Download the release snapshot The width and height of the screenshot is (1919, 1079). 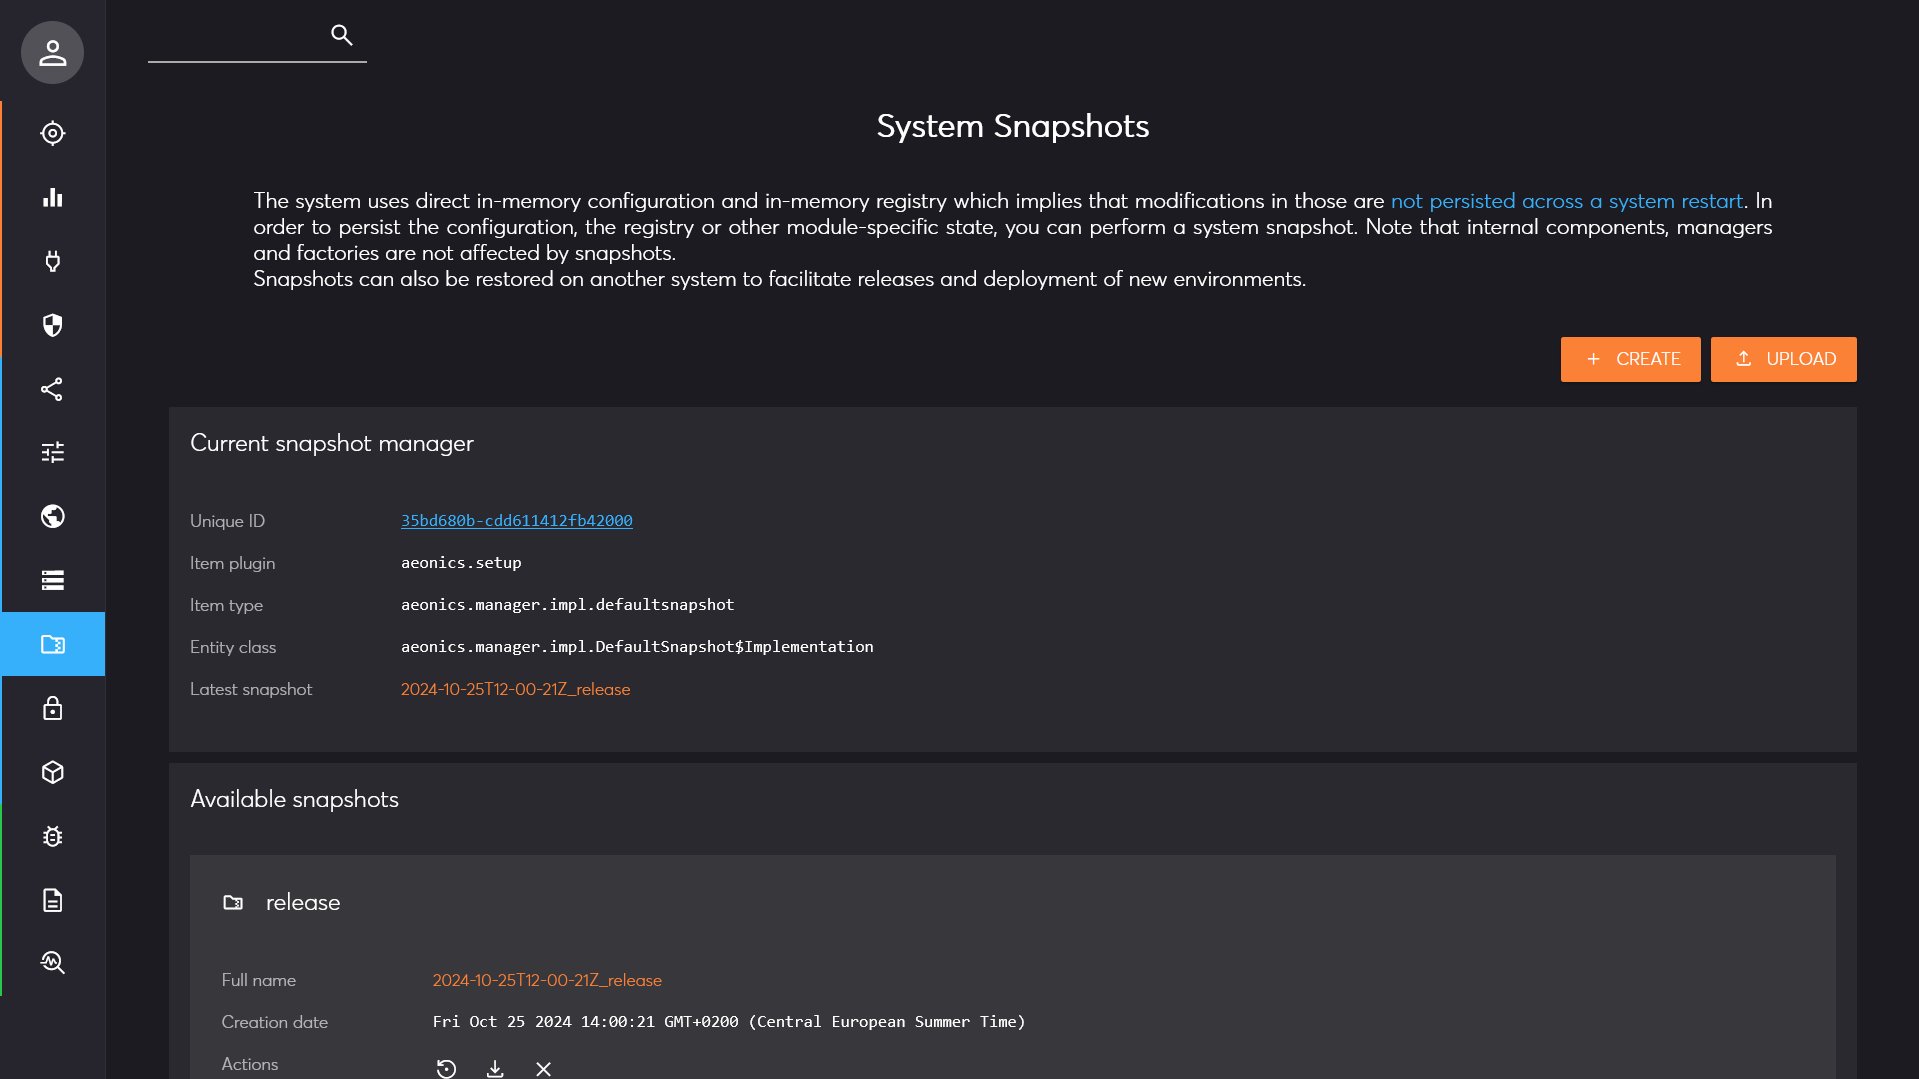coord(494,1068)
